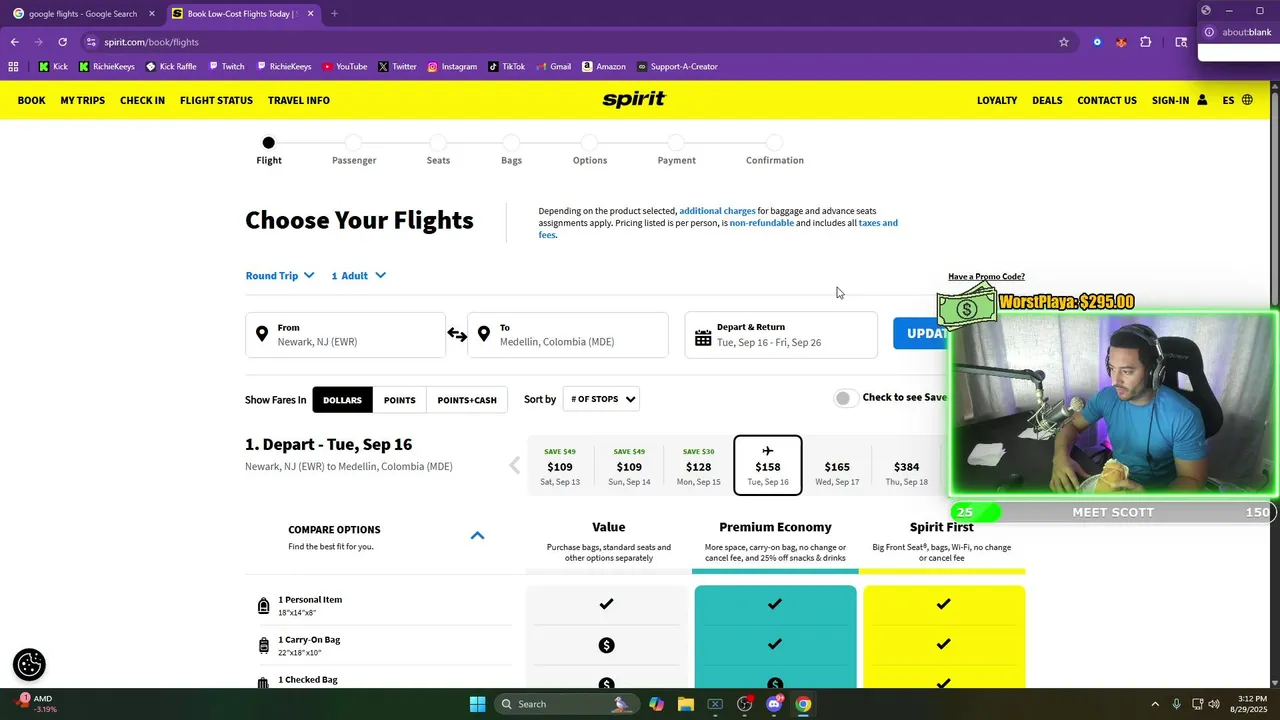1280x720 pixels.
Task: Open the BOOK menu
Action: pos(32,100)
